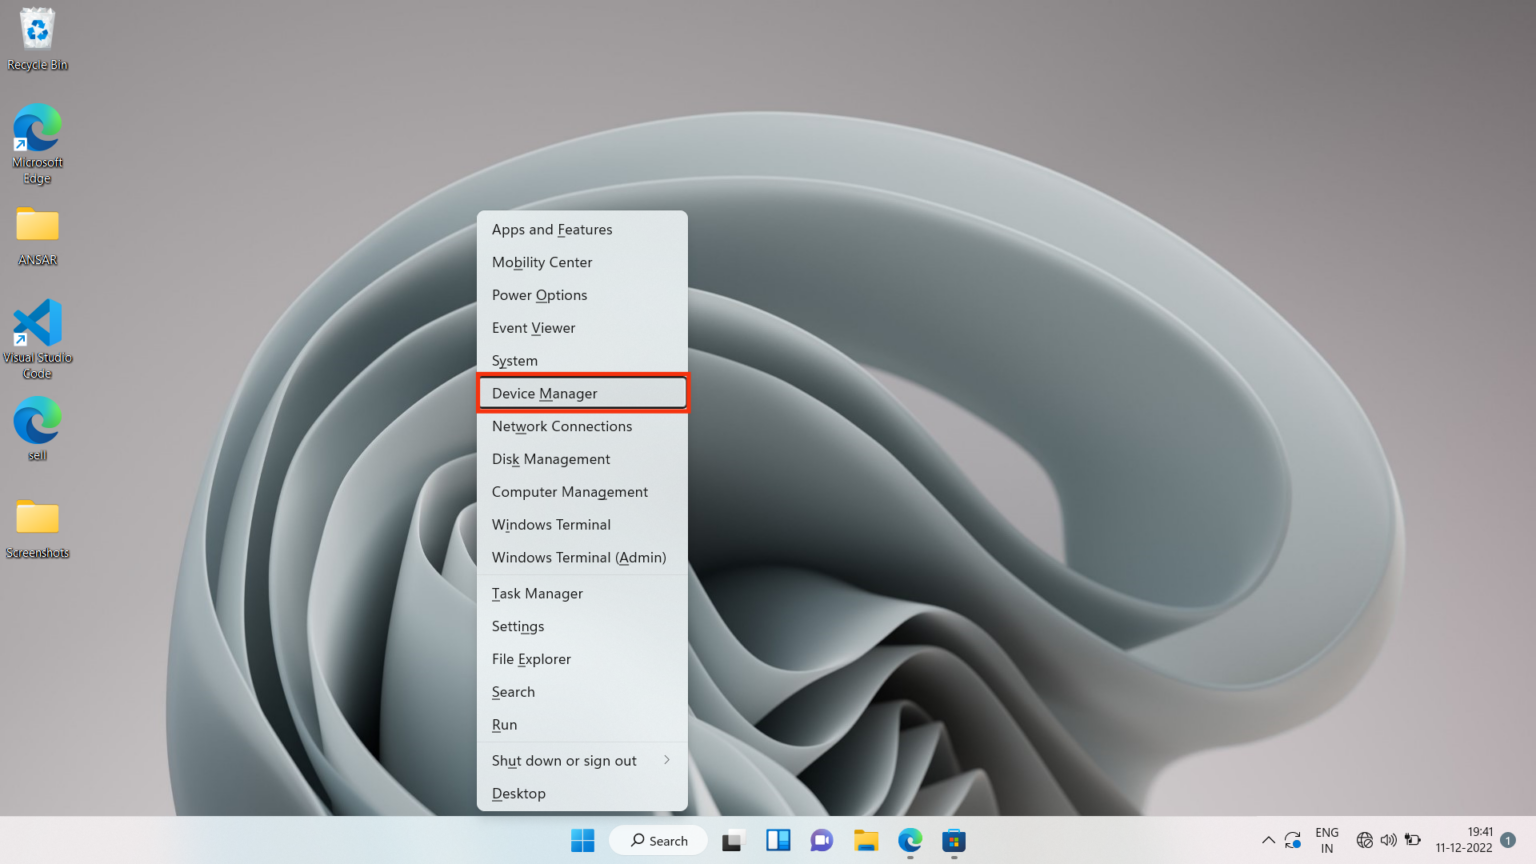Screen dimensions: 1536x864
Task: Launch Edge browser from the taskbar
Action: coord(909,841)
